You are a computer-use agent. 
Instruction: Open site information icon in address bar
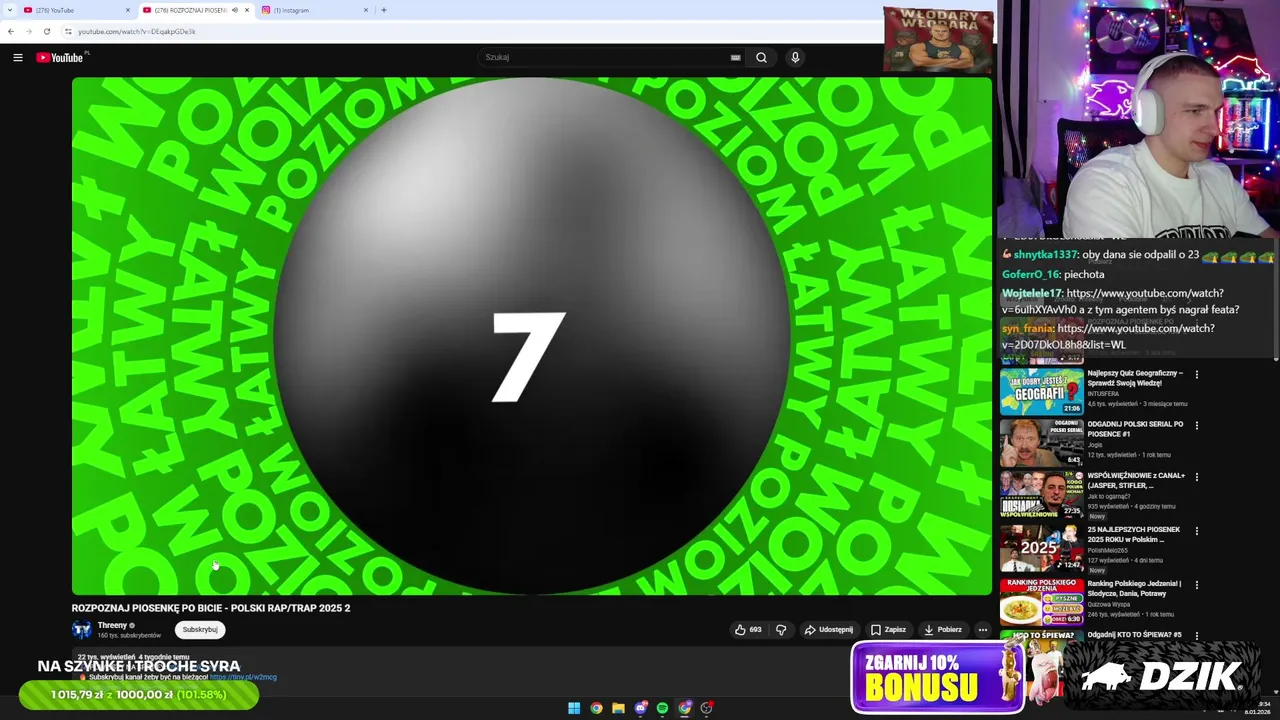tap(68, 31)
